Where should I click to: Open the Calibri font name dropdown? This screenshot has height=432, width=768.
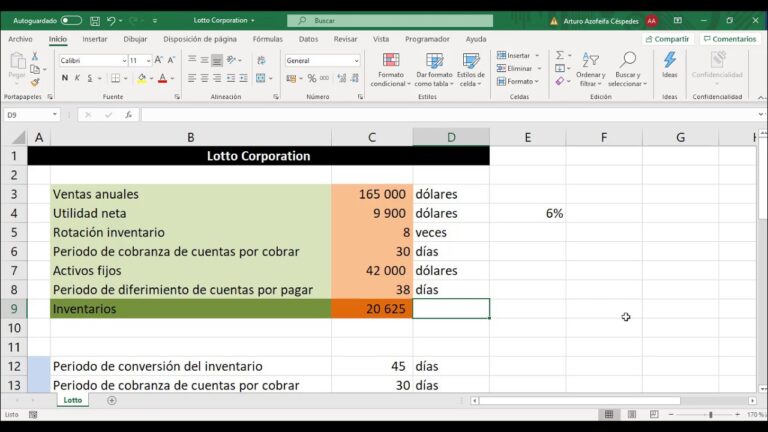coord(124,60)
